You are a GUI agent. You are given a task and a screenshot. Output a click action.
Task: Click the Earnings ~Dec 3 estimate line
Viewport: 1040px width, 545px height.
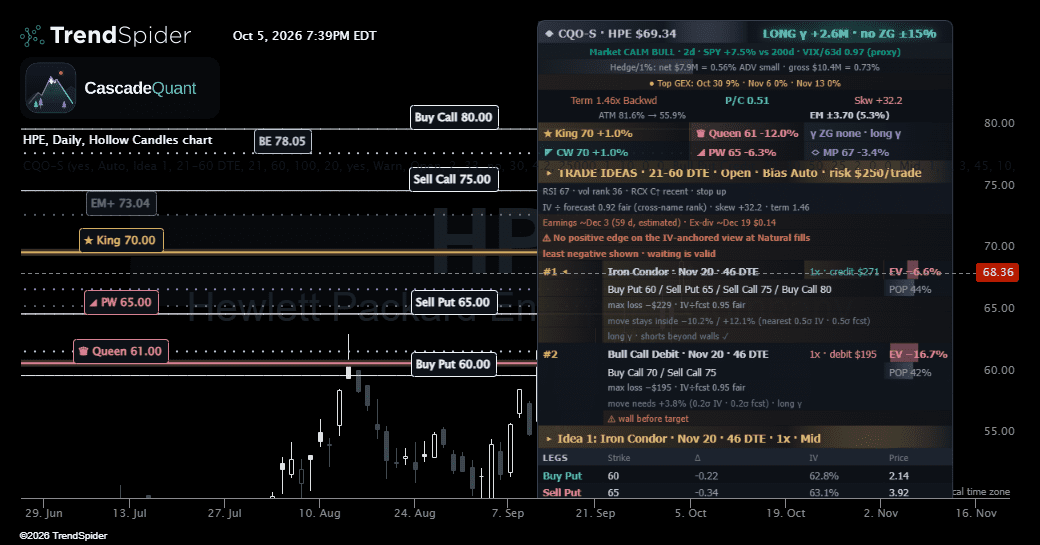659,223
